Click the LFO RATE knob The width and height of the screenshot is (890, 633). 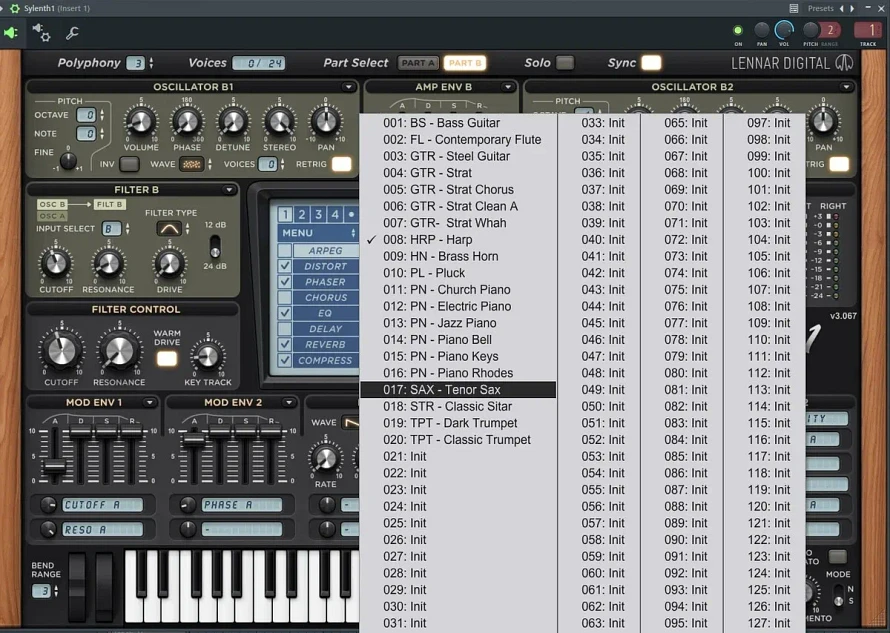325,459
